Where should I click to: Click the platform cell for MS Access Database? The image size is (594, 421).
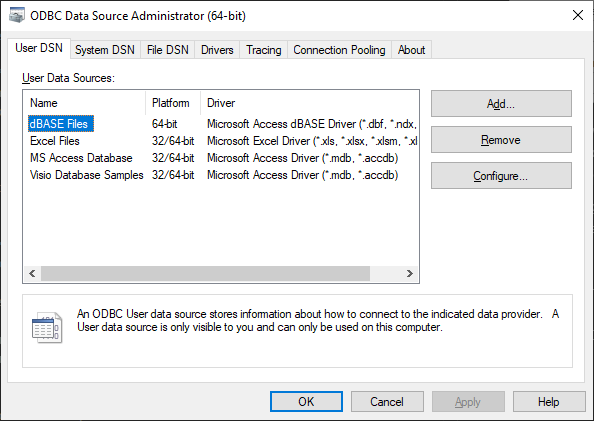pyautogui.click(x=173, y=158)
